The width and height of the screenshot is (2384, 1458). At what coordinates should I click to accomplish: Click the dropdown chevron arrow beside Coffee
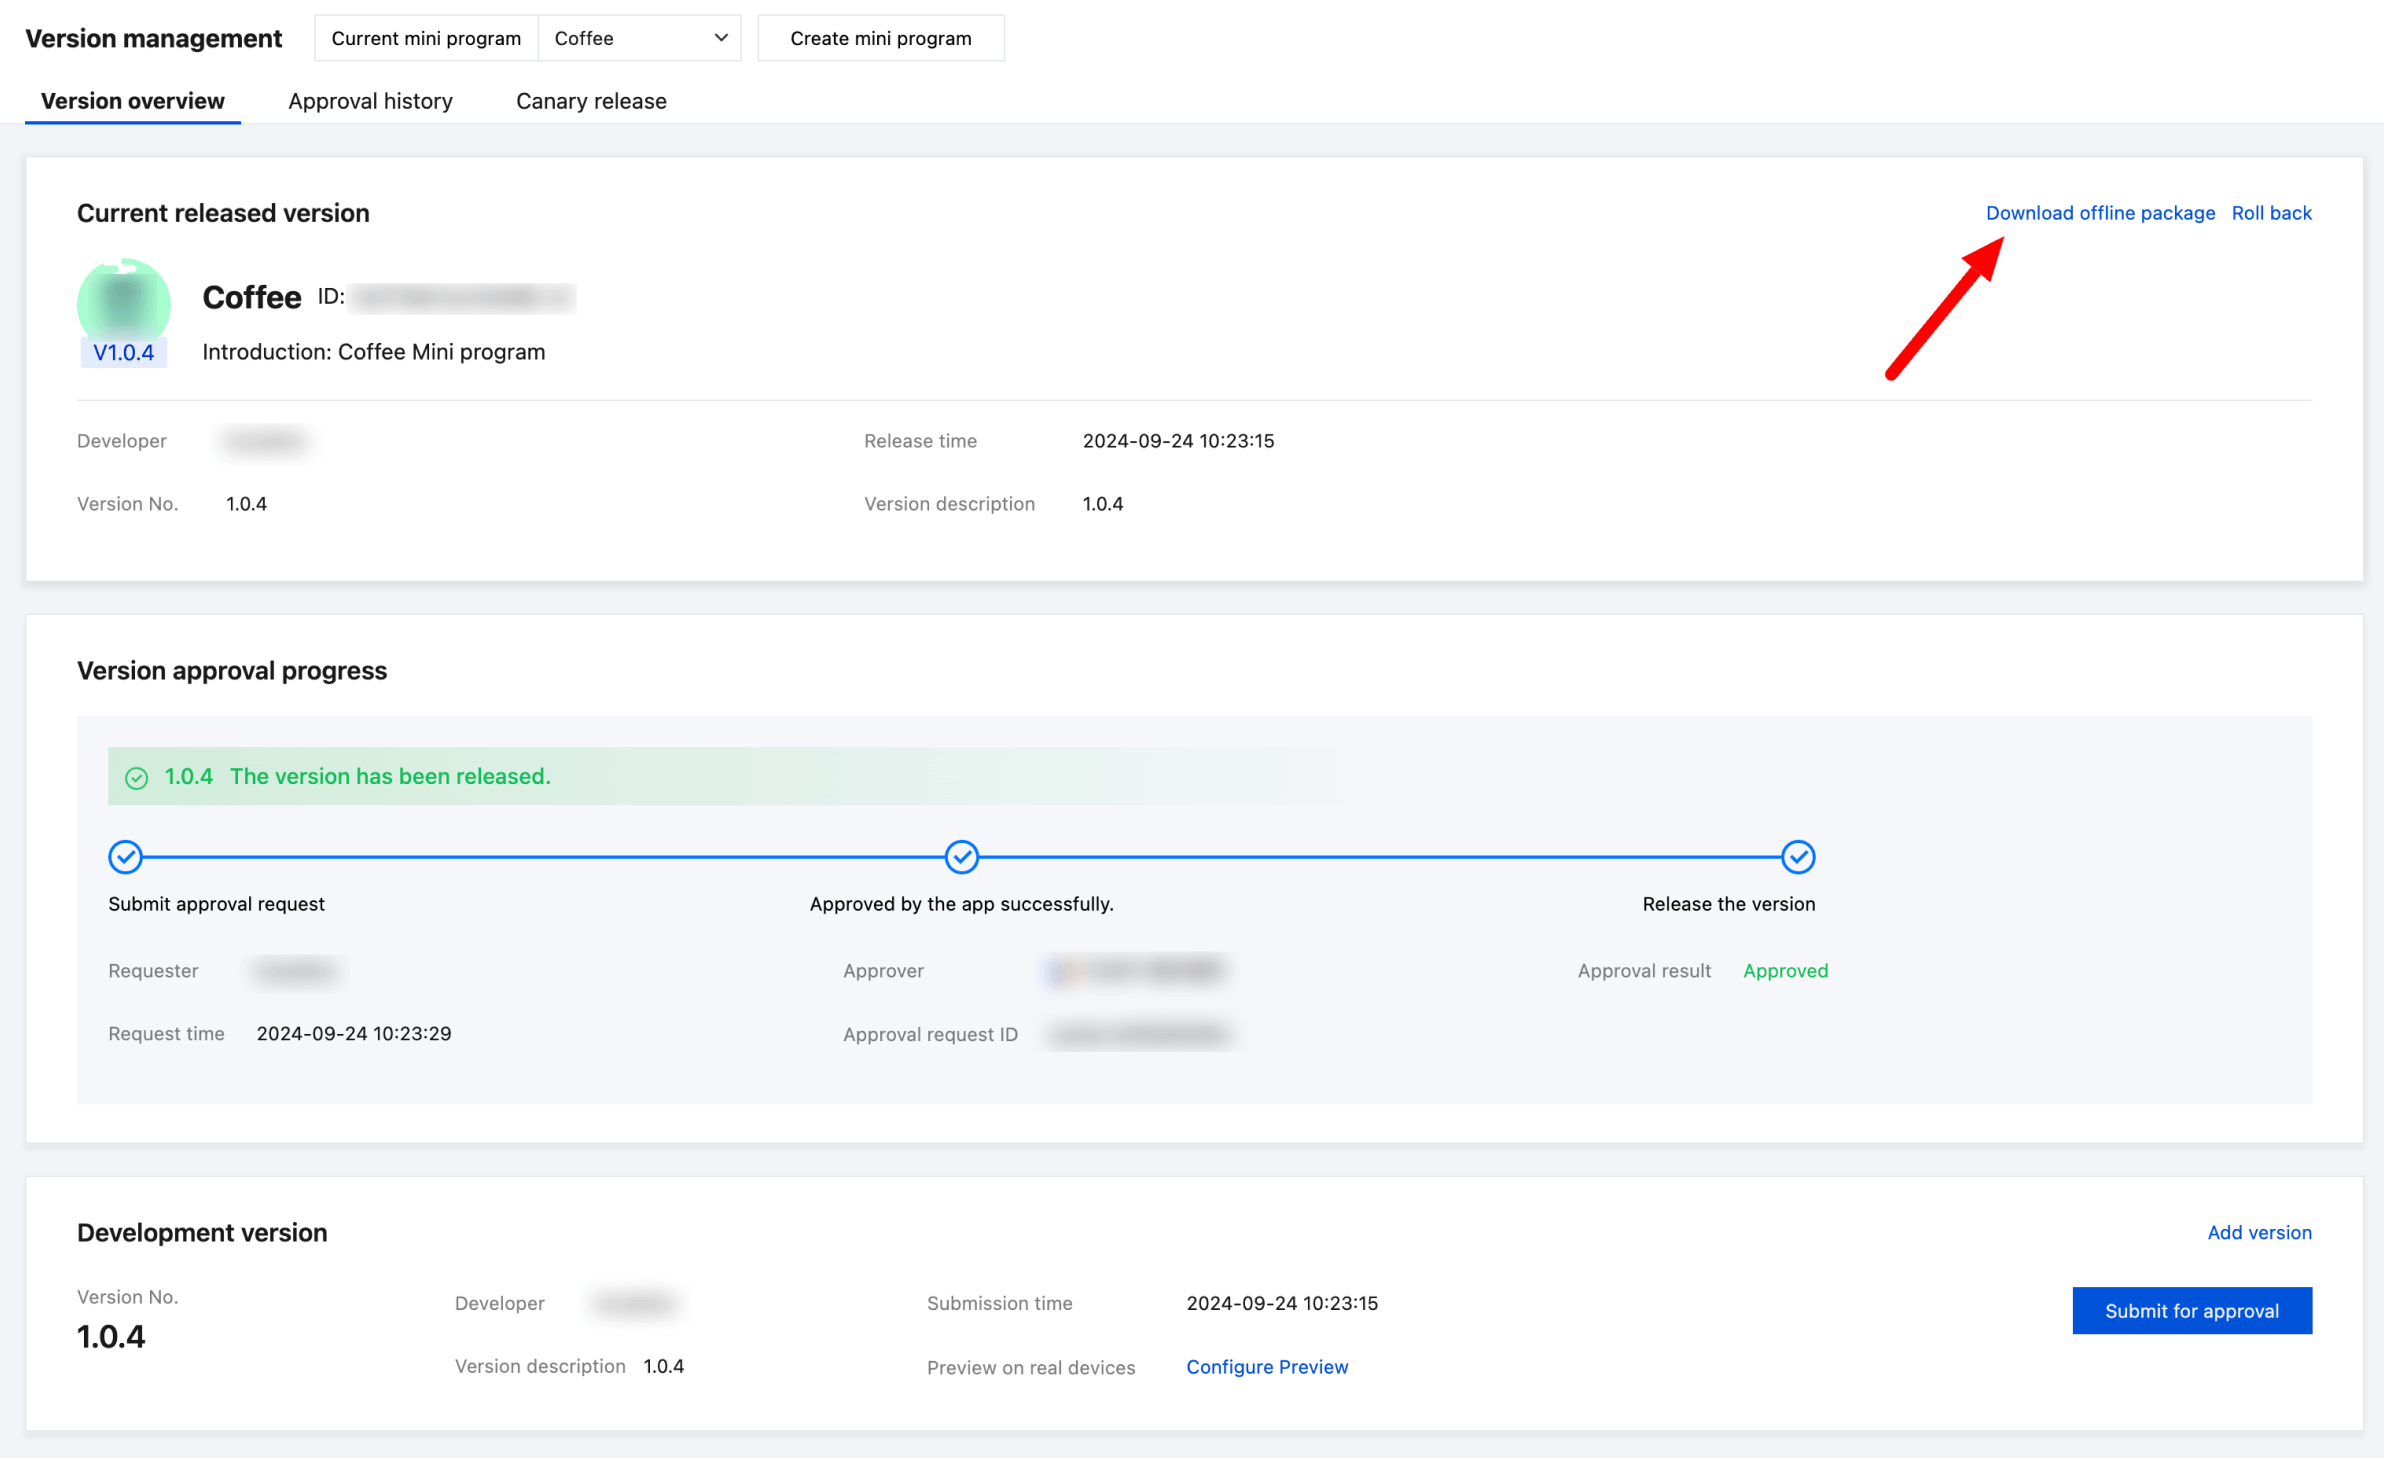pos(720,38)
